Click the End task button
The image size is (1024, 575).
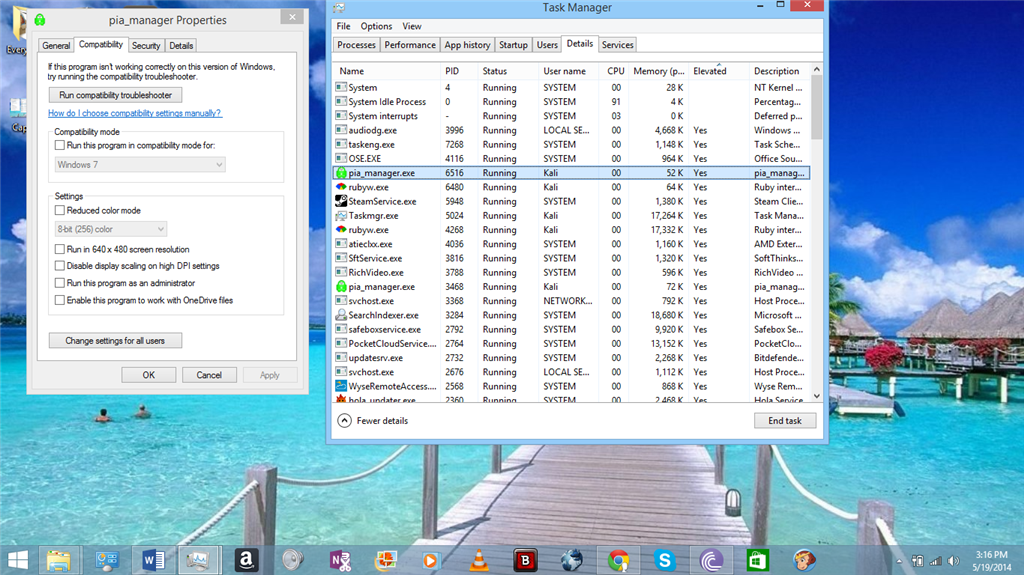coord(784,421)
